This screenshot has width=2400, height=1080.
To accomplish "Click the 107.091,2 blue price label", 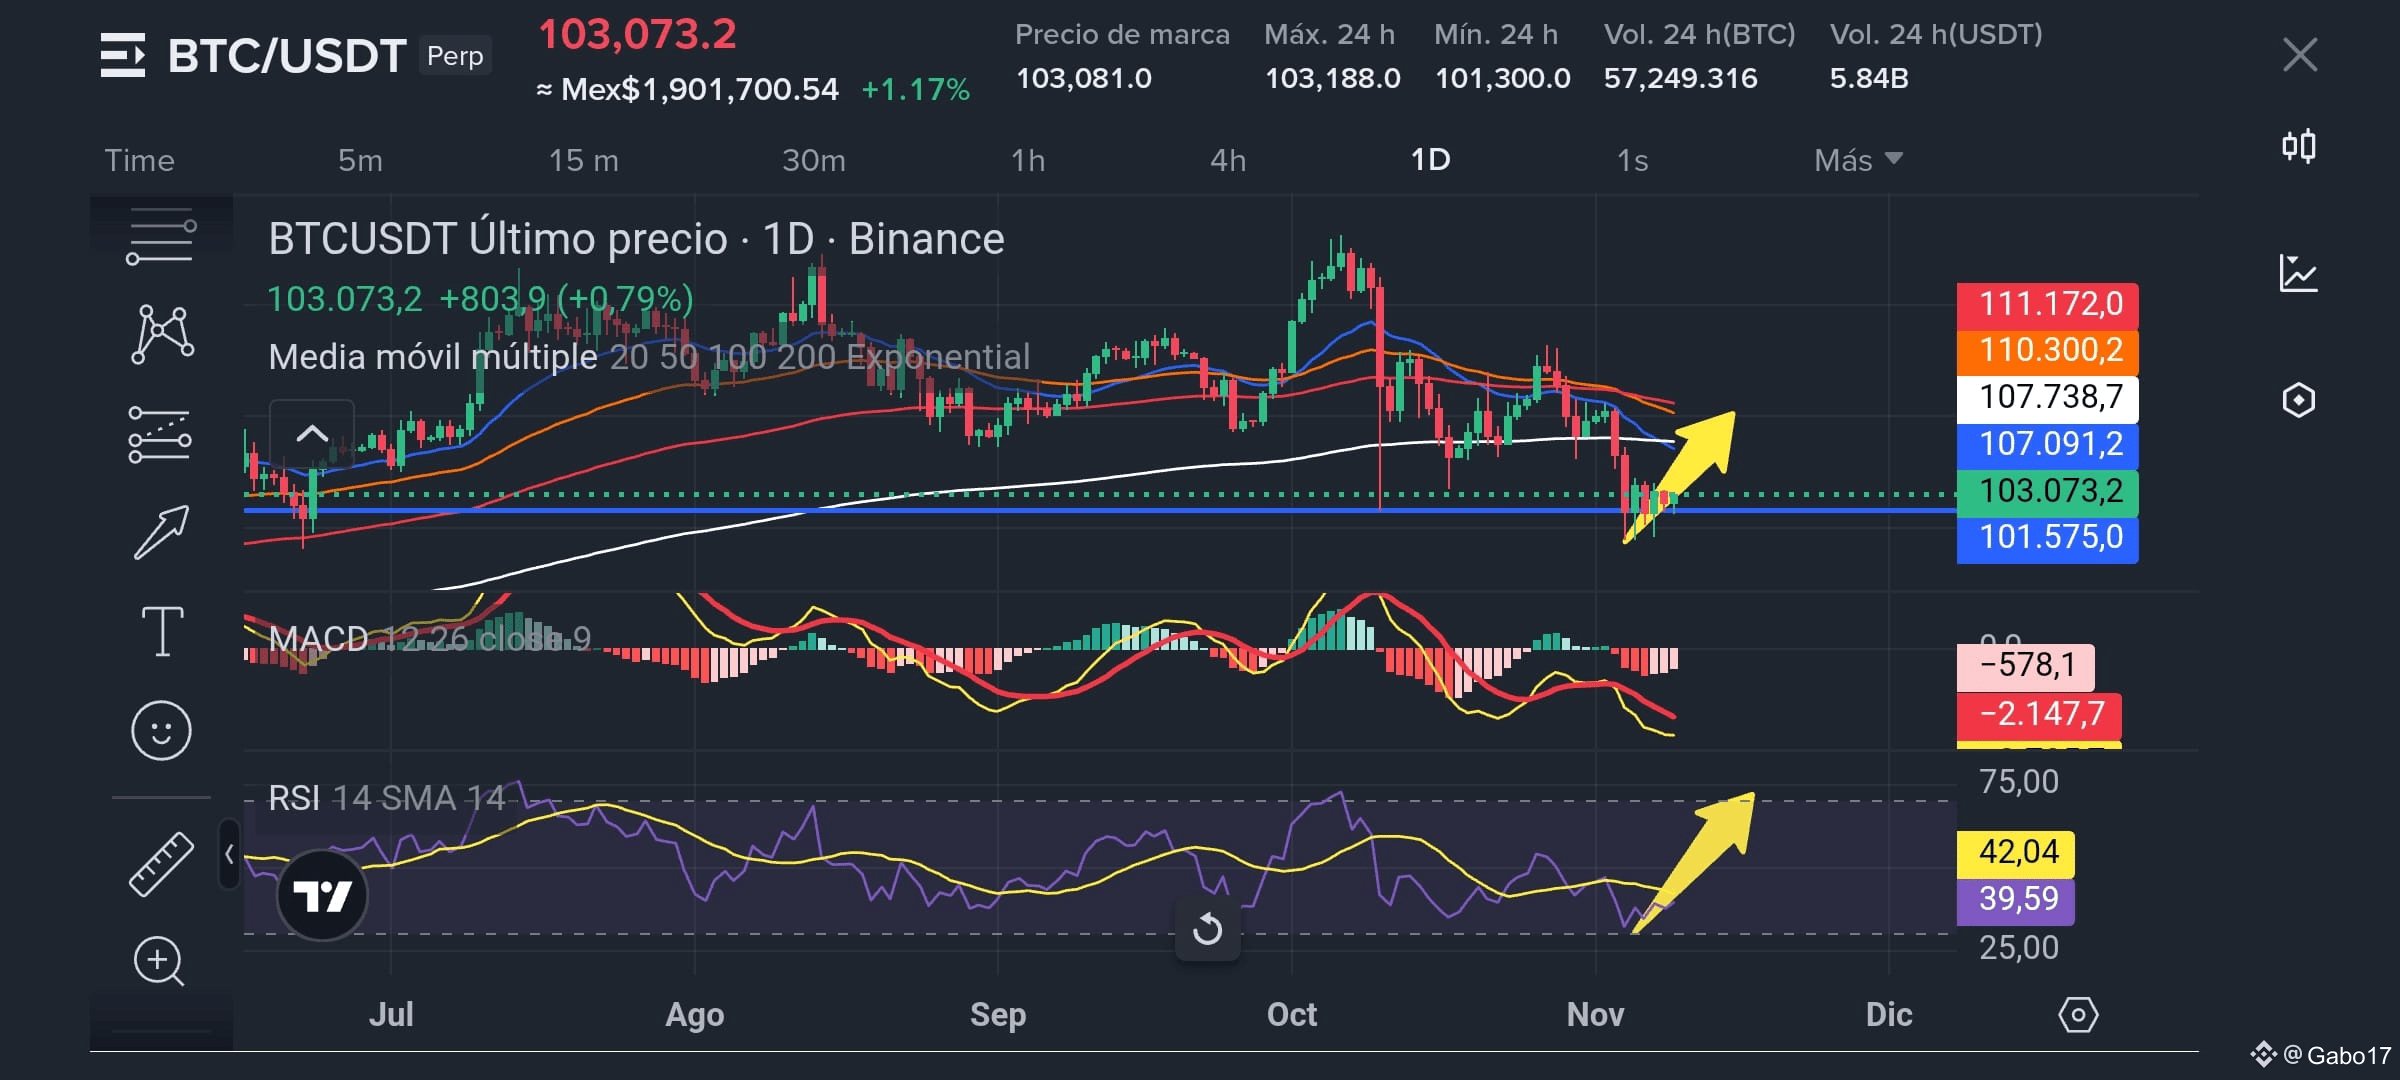I will coord(2047,444).
